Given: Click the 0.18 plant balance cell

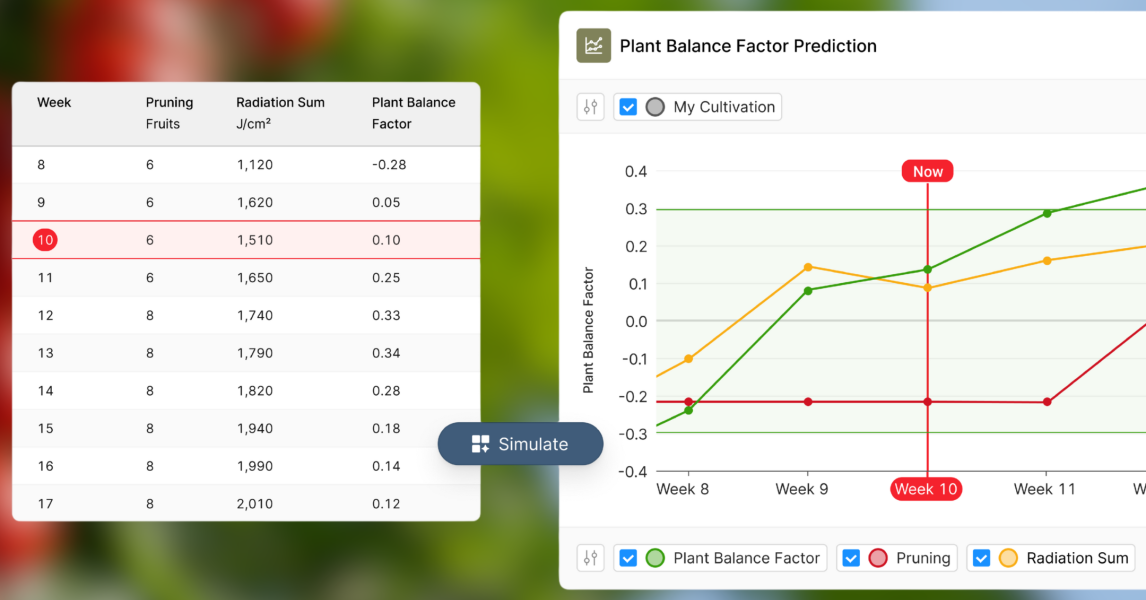Looking at the screenshot, I should (386, 428).
